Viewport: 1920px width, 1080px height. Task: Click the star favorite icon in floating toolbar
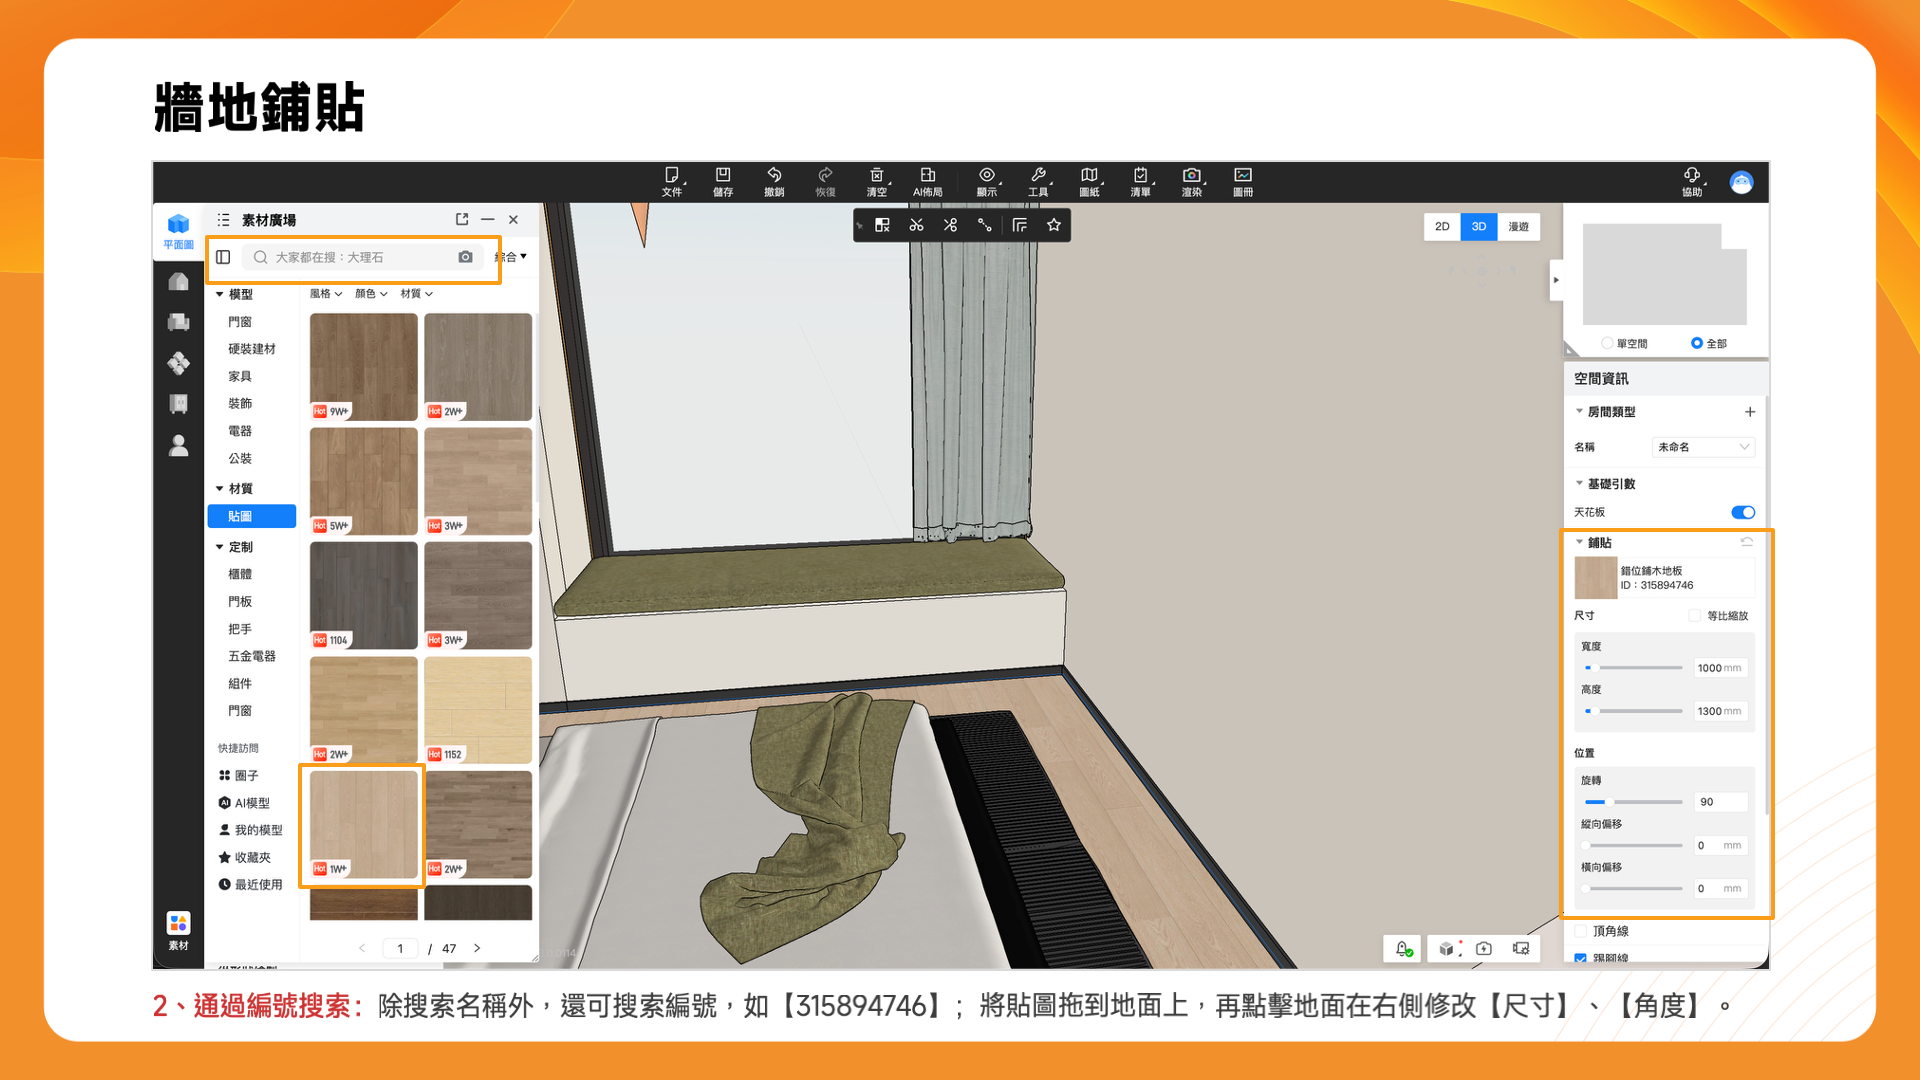pos(1053,225)
